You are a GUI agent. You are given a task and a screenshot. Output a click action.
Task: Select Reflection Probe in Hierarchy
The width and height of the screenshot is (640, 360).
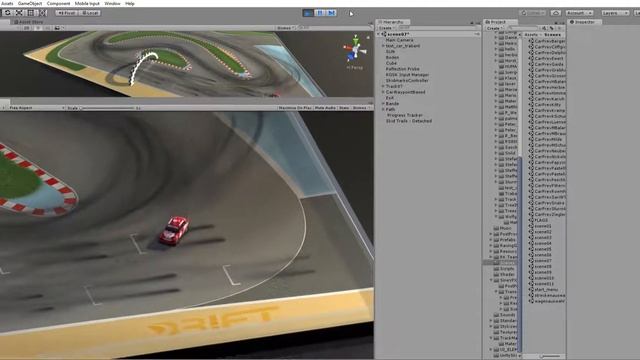[402, 69]
